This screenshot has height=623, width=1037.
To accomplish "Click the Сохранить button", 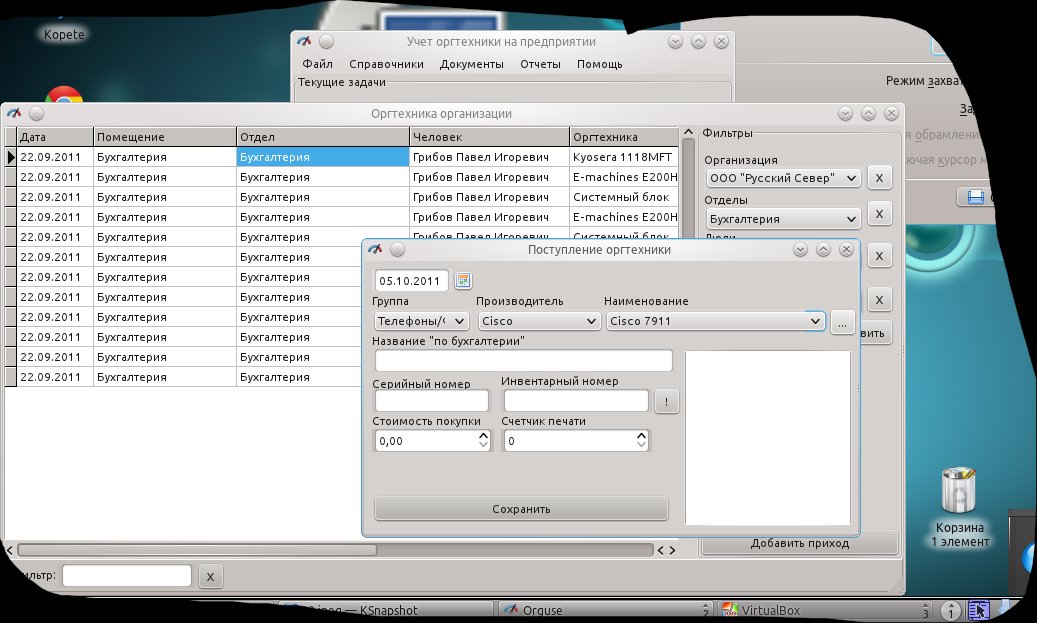I will point(521,509).
